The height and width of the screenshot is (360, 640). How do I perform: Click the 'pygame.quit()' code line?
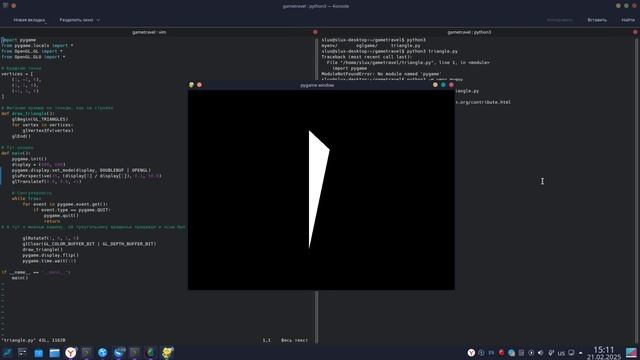61,216
